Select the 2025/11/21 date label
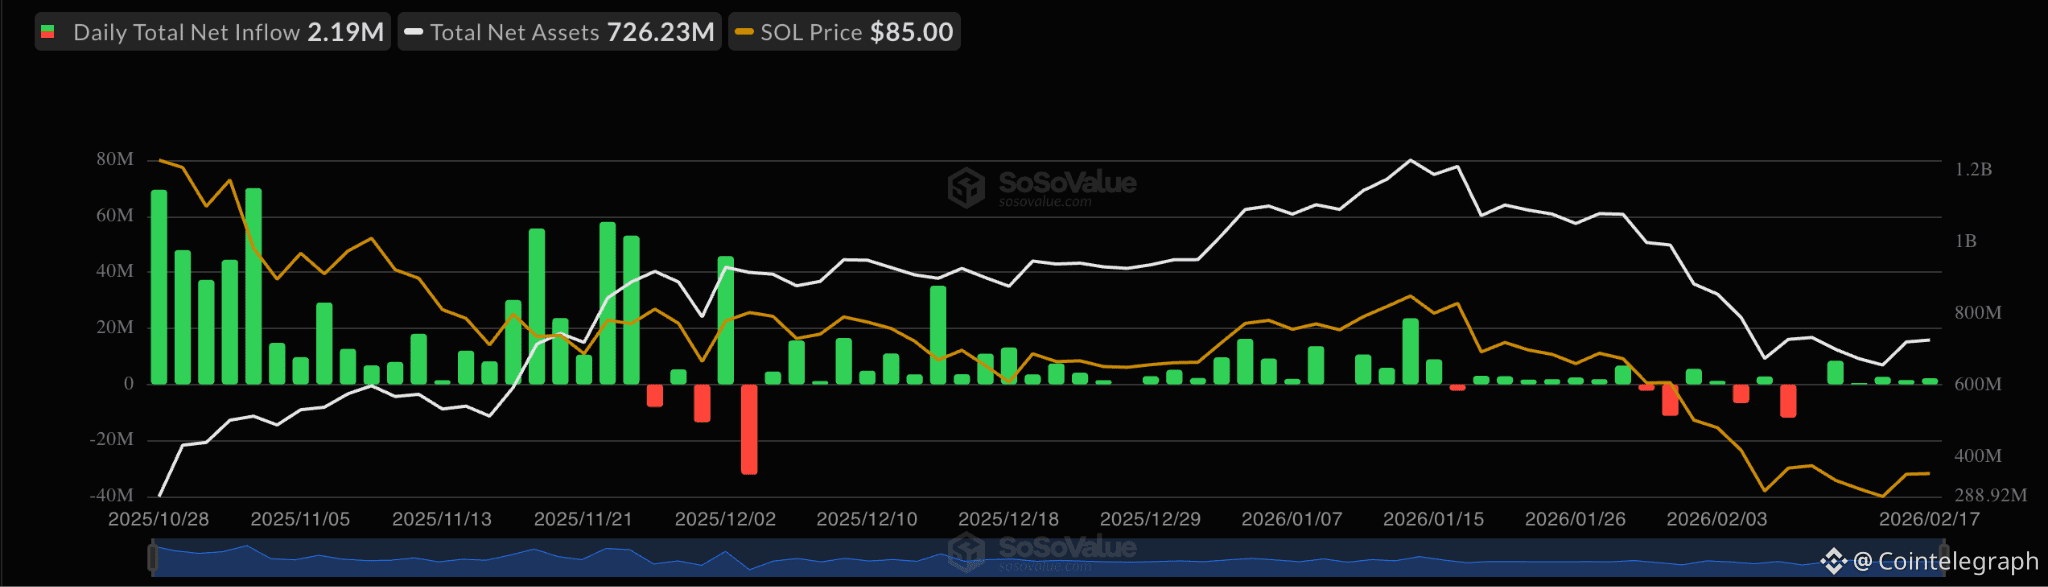The width and height of the screenshot is (2048, 587). 583,519
